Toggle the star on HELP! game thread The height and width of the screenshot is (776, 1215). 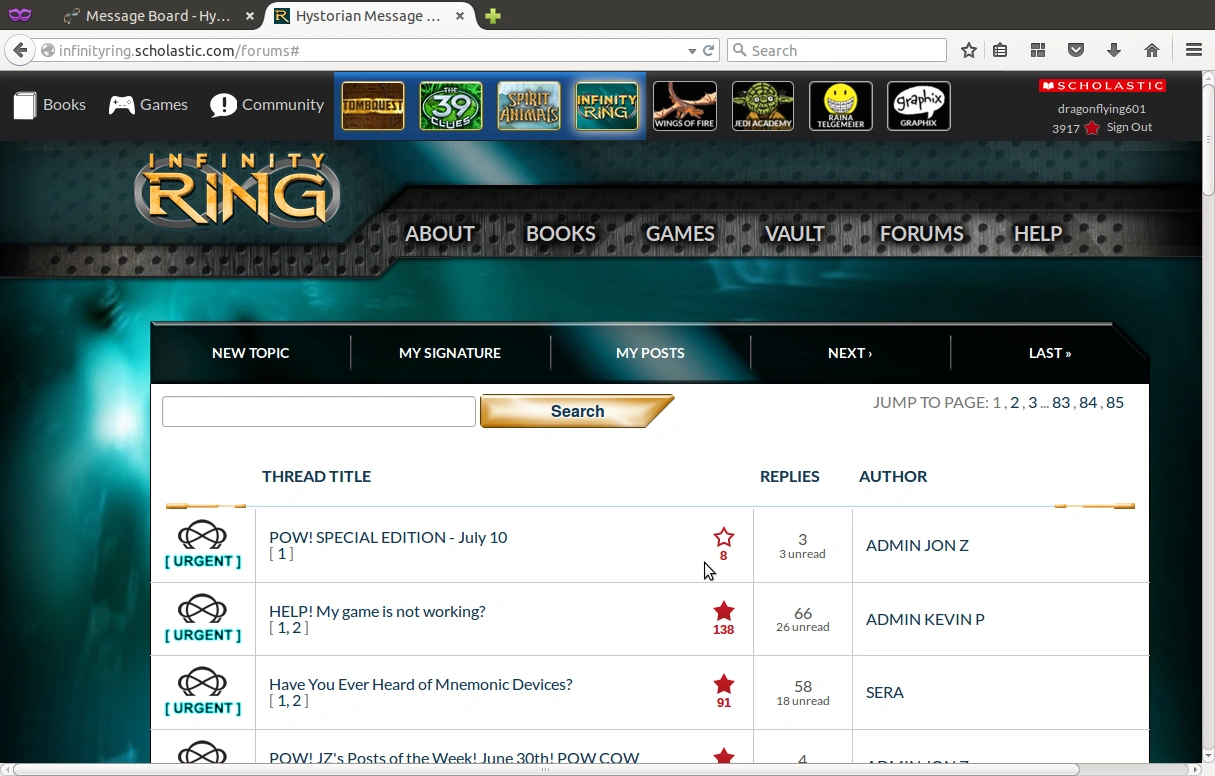click(x=724, y=611)
